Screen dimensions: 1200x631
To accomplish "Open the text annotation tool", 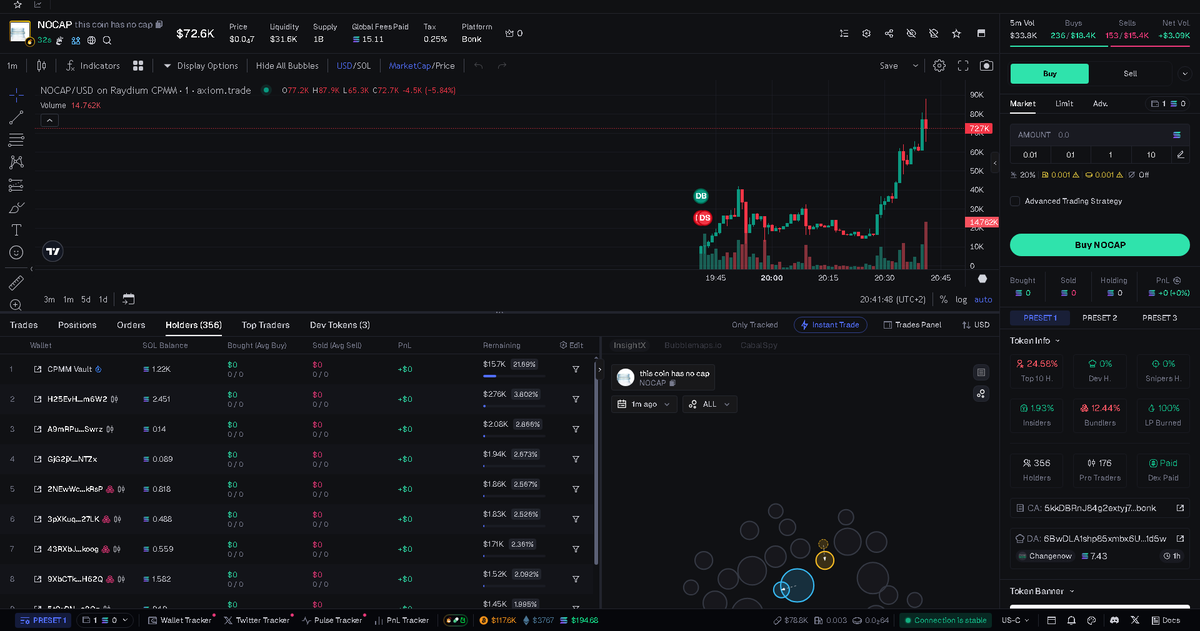I will pos(17,230).
